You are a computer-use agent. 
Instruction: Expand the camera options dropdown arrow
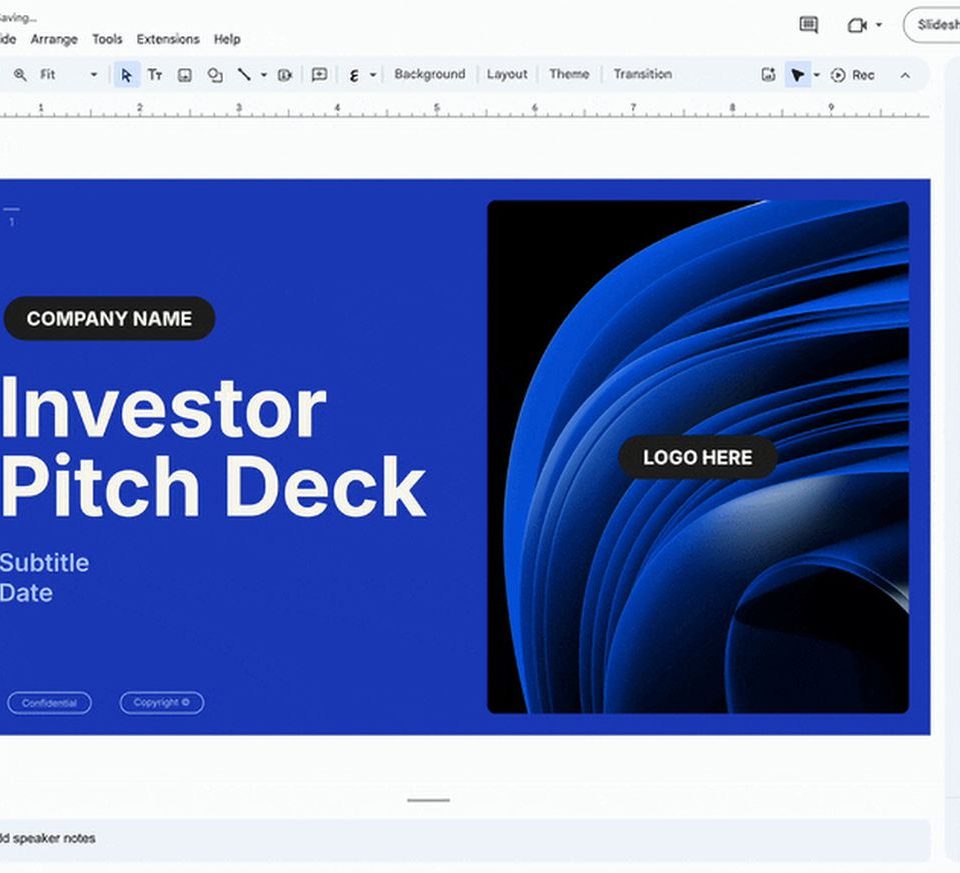(879, 25)
